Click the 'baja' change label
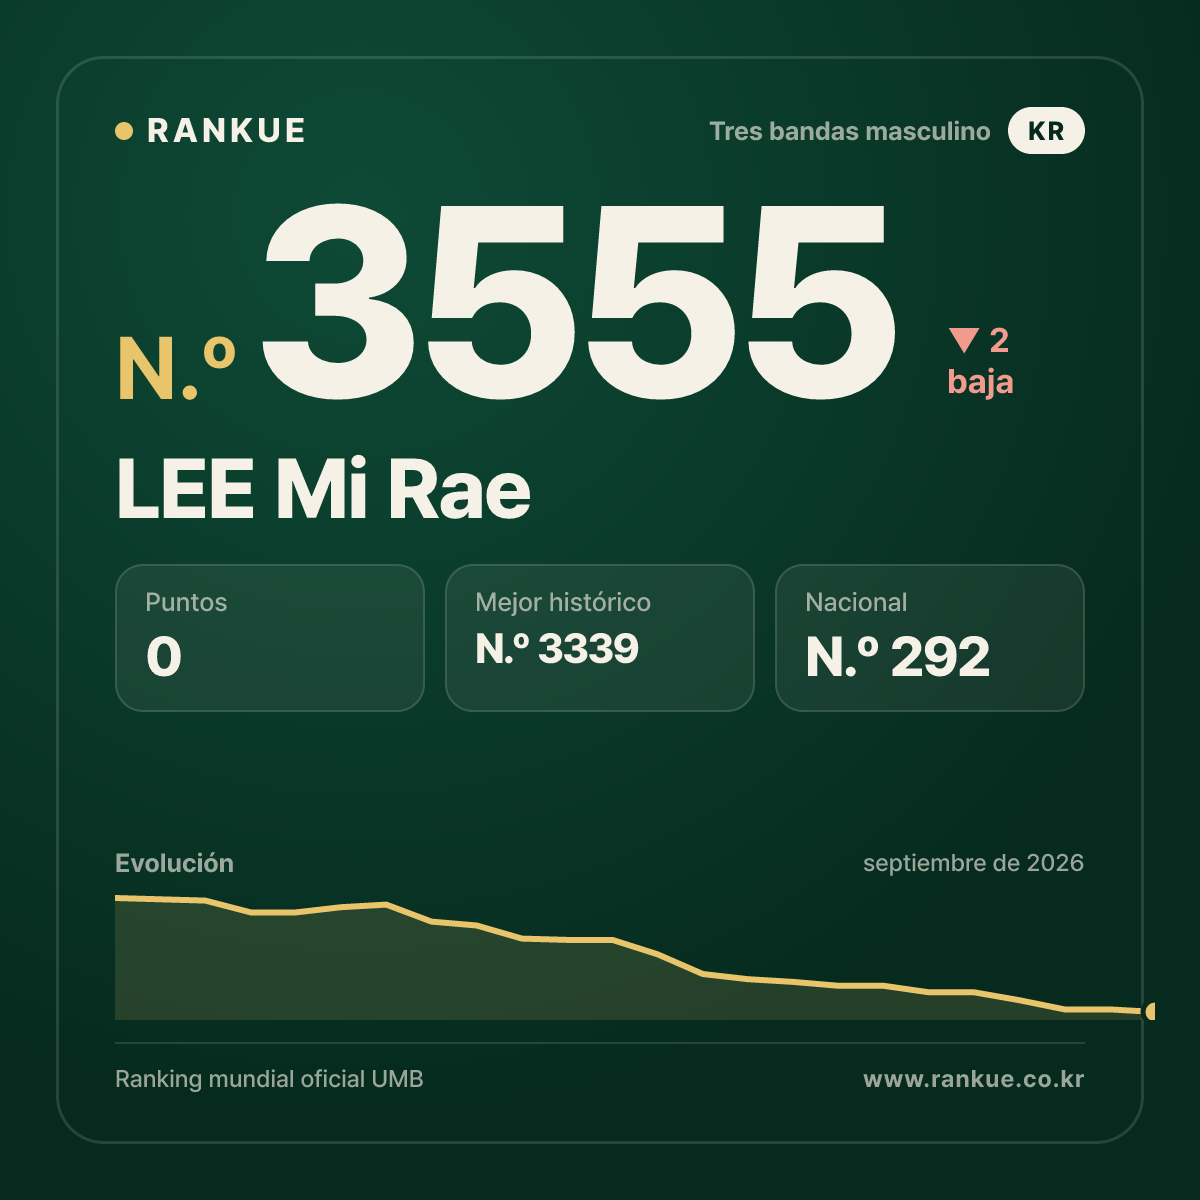 pos(981,382)
